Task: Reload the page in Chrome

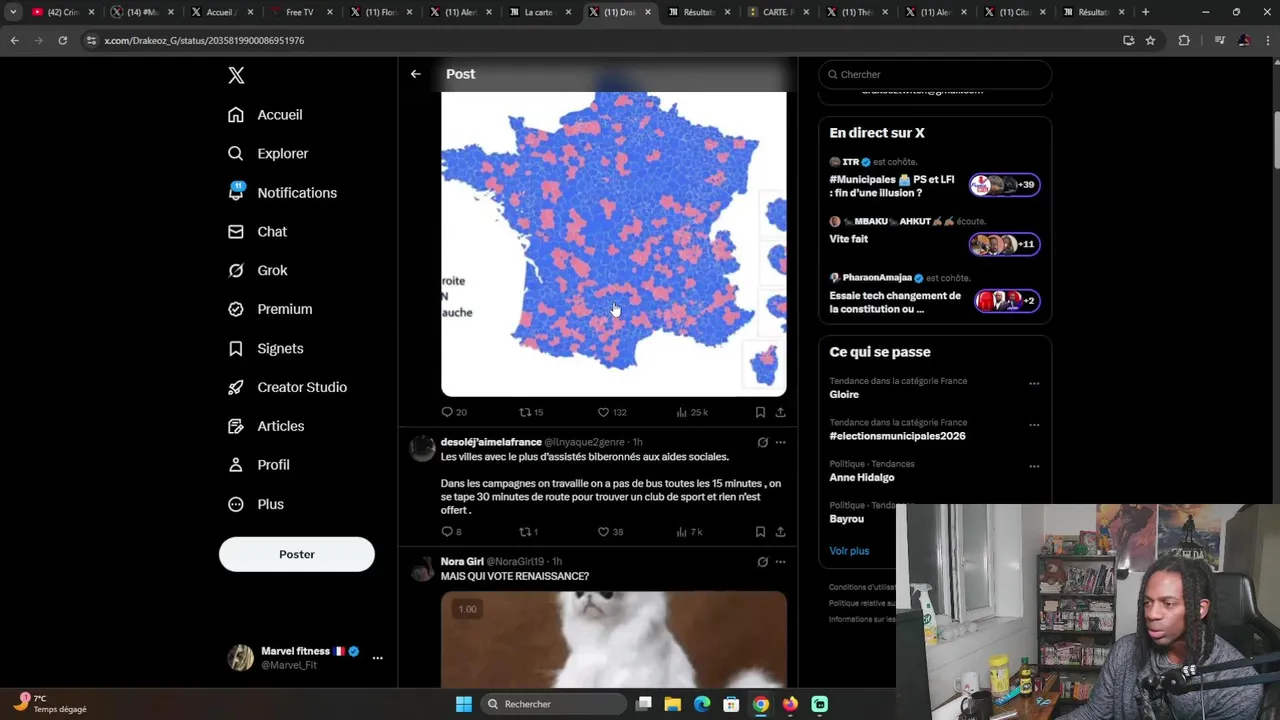Action: click(62, 40)
